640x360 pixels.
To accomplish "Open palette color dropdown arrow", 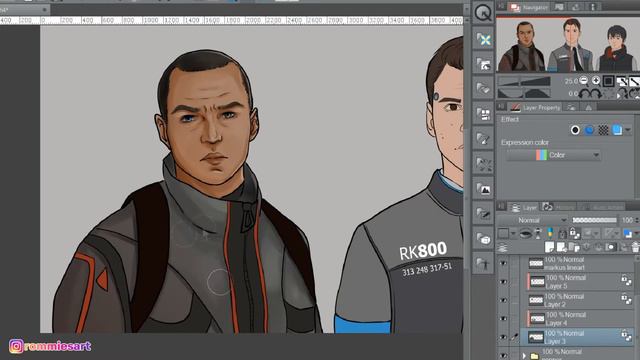I will click(513, 233).
